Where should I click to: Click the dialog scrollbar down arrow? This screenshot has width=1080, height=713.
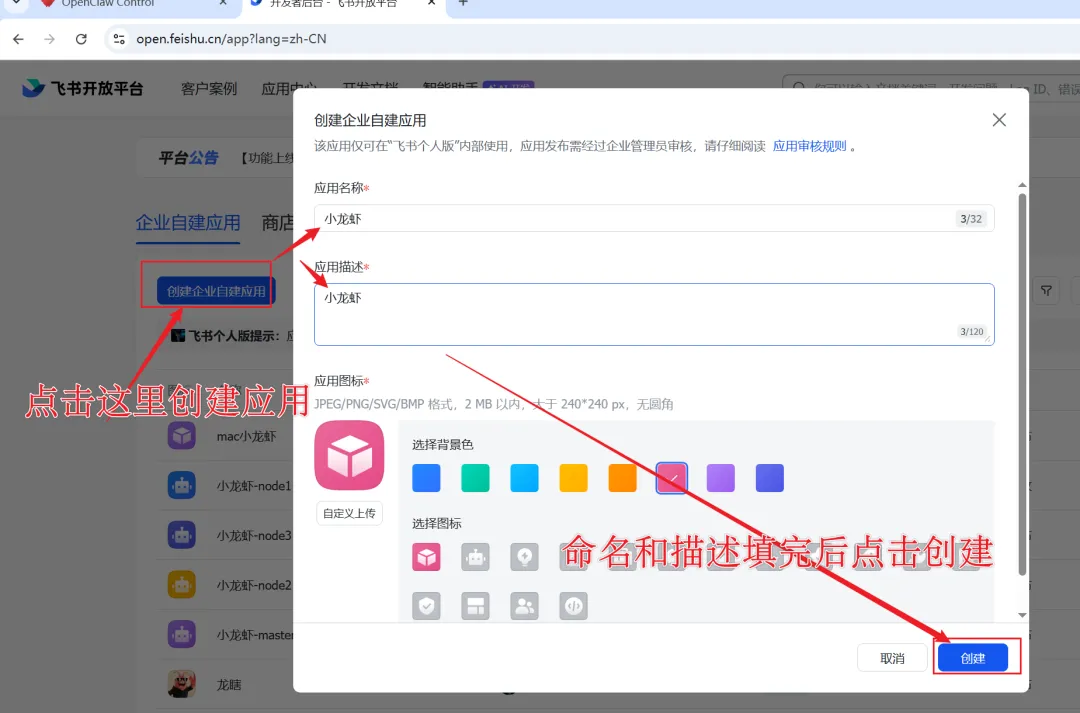click(1022, 615)
